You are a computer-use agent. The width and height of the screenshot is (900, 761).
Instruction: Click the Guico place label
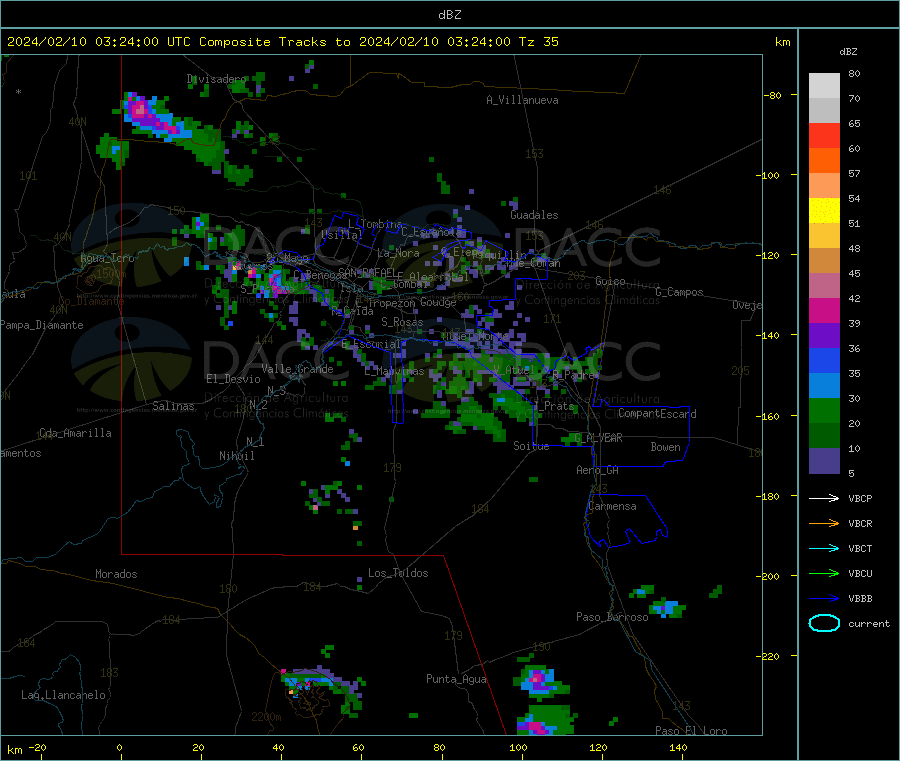click(x=610, y=281)
